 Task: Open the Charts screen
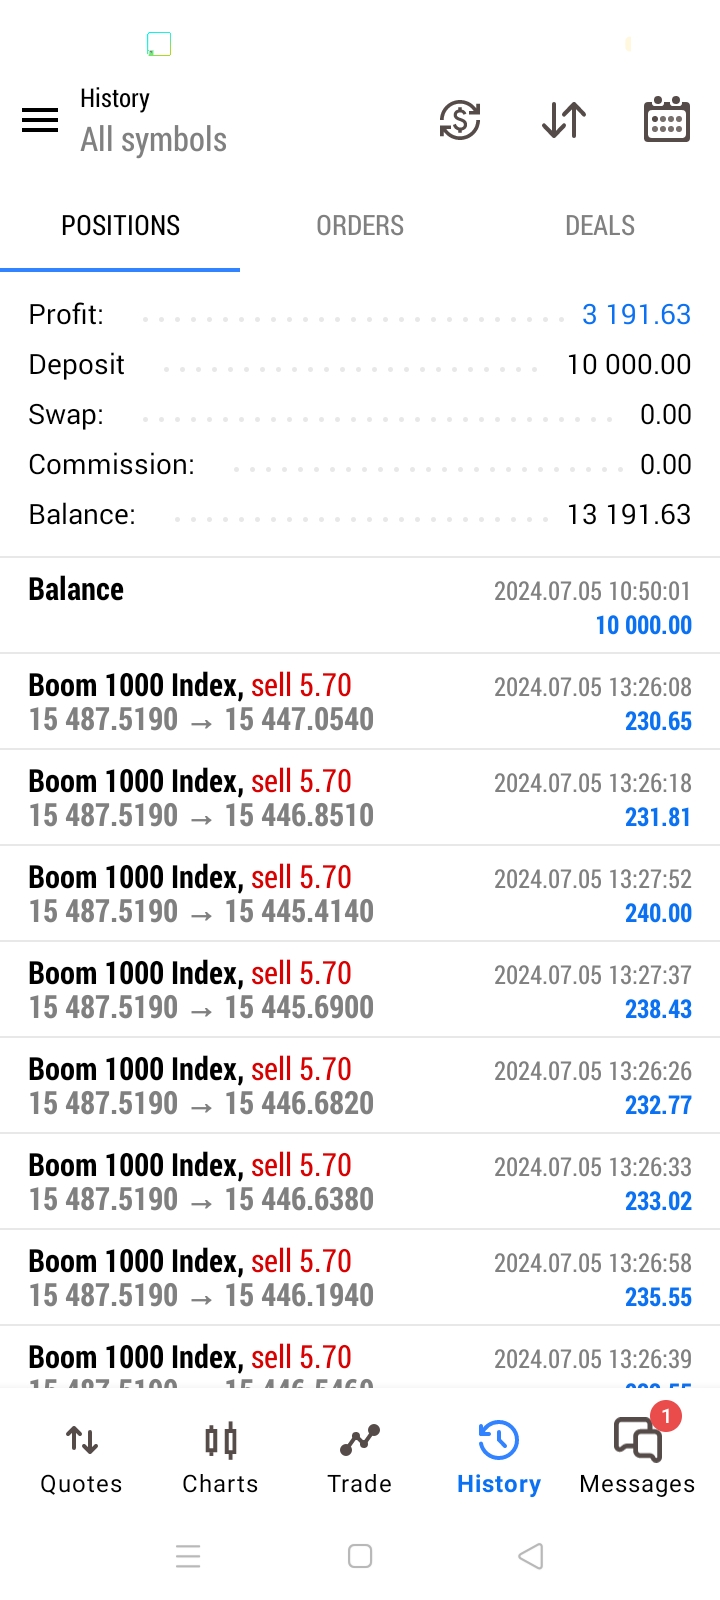(x=220, y=1459)
